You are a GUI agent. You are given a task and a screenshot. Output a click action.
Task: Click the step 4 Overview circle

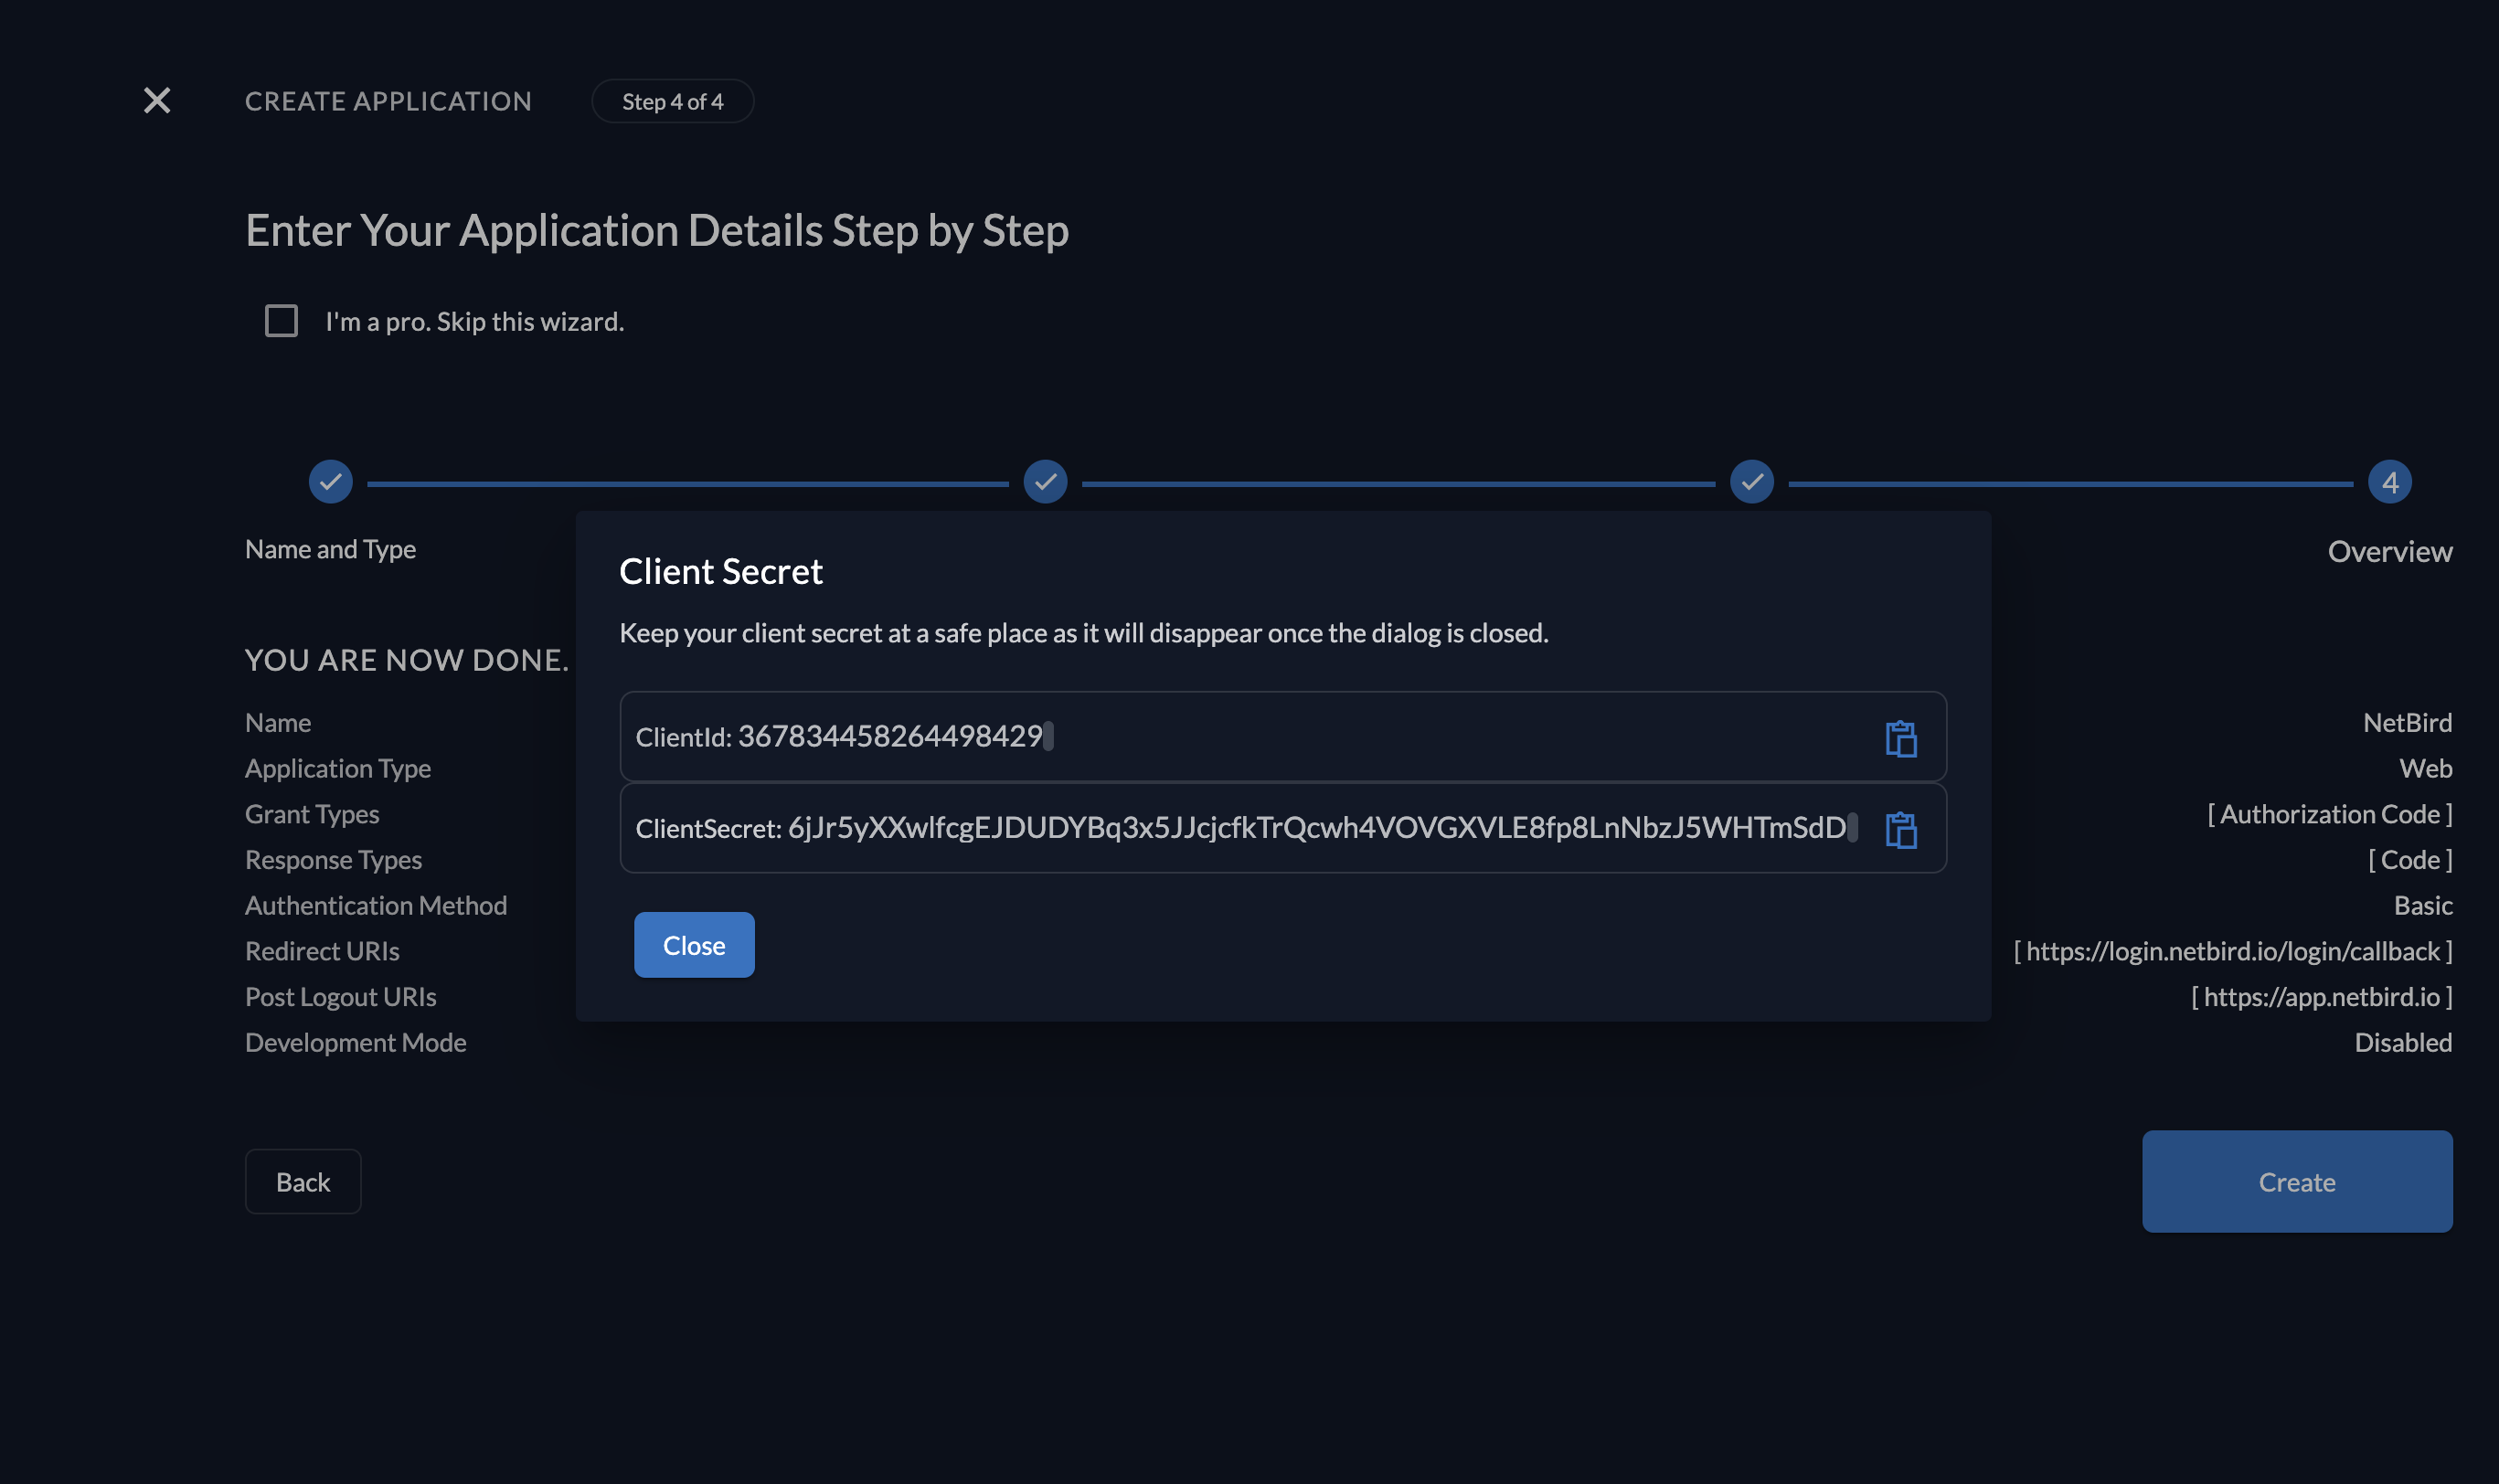(x=2389, y=482)
